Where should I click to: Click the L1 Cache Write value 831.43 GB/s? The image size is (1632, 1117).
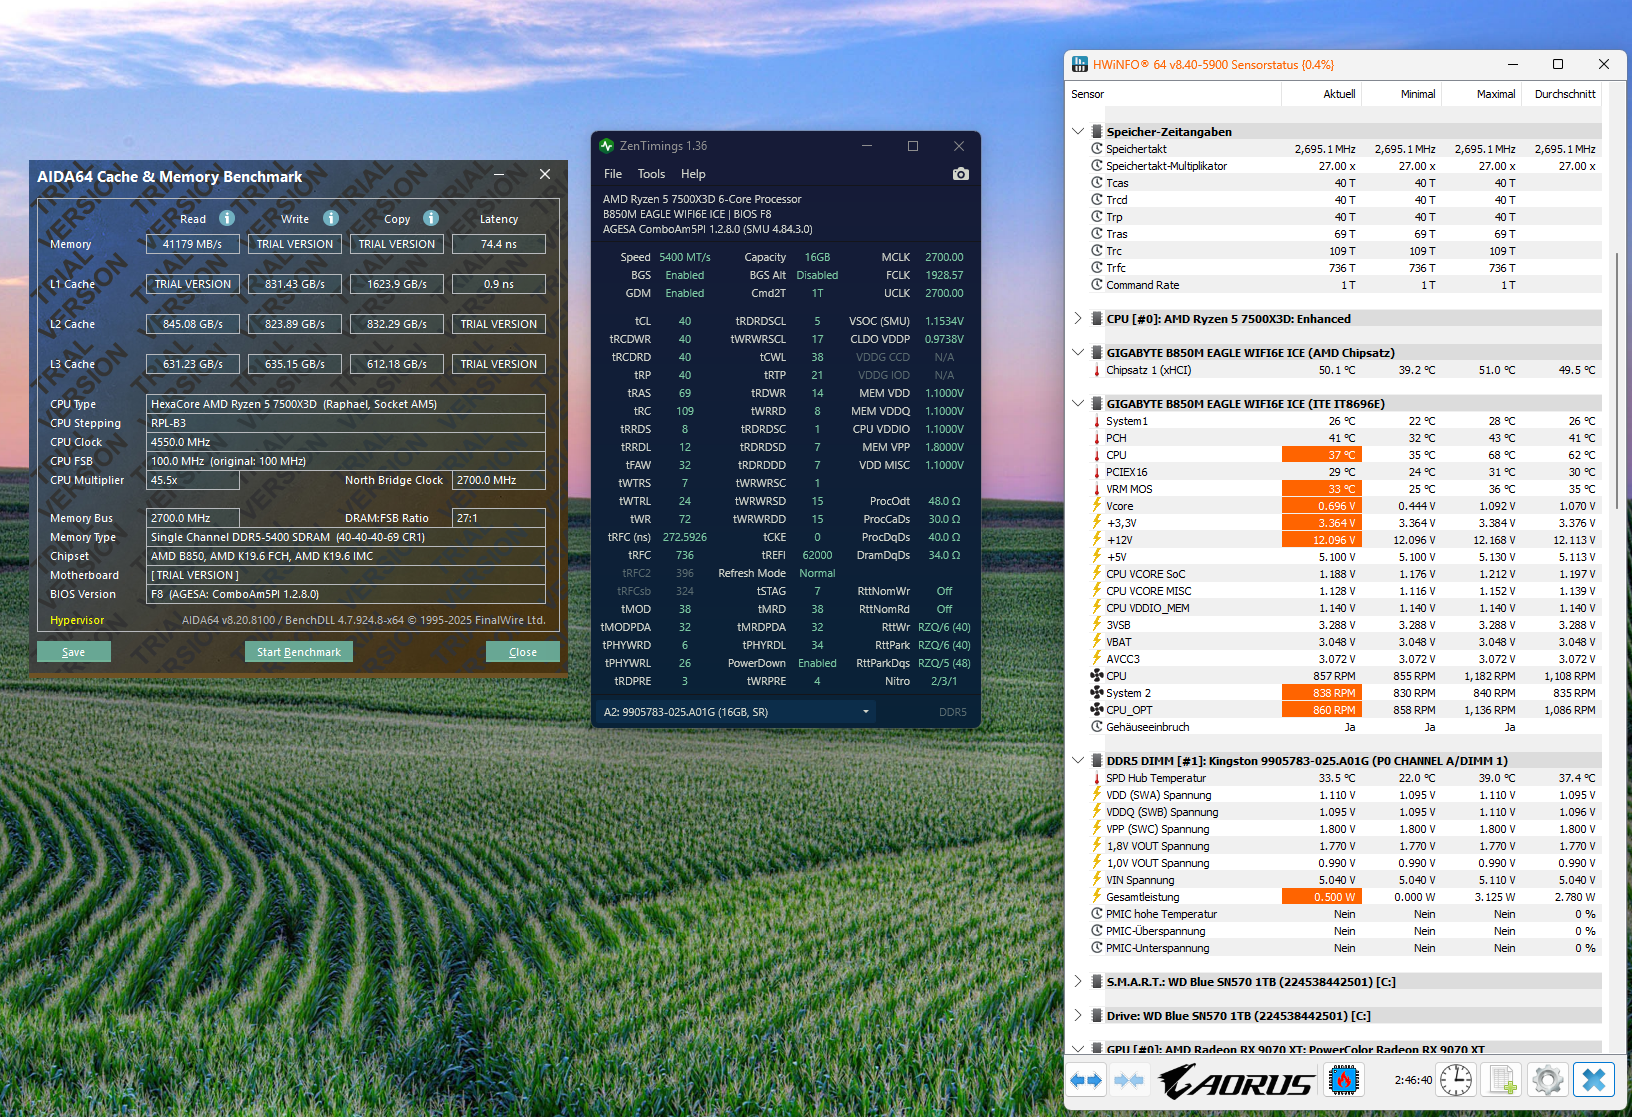click(x=295, y=284)
